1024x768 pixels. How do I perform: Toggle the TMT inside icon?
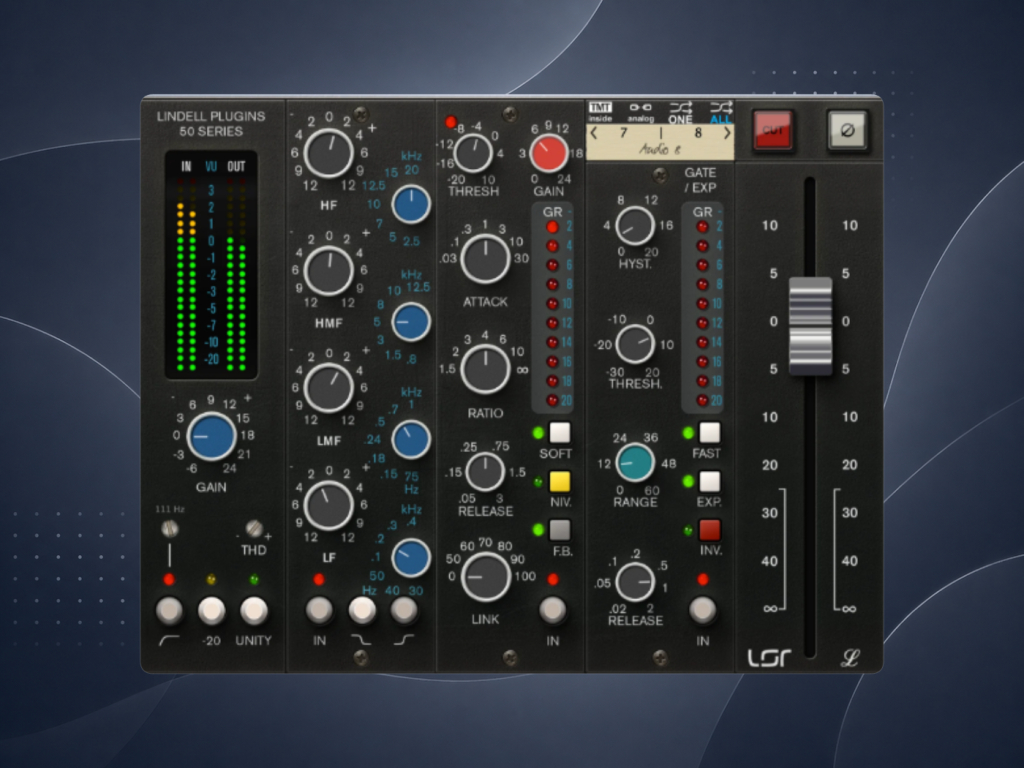600,112
